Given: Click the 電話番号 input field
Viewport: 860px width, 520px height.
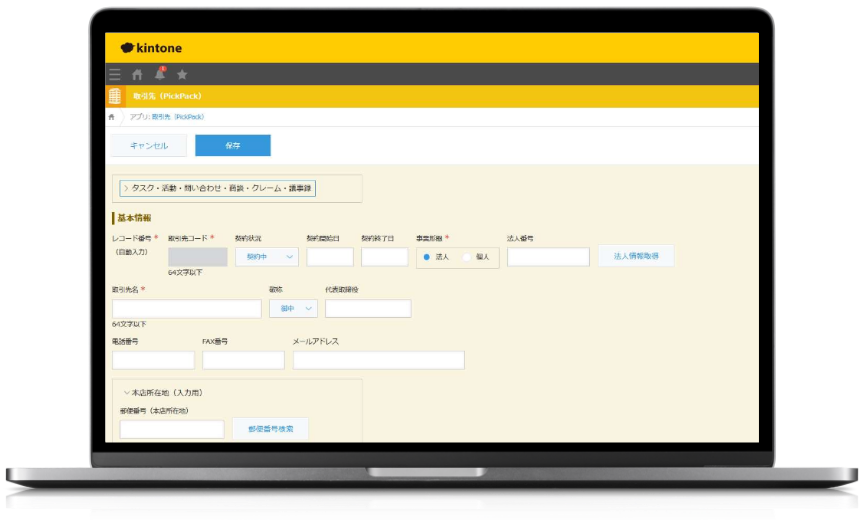Looking at the screenshot, I should pyautogui.click(x=154, y=360).
